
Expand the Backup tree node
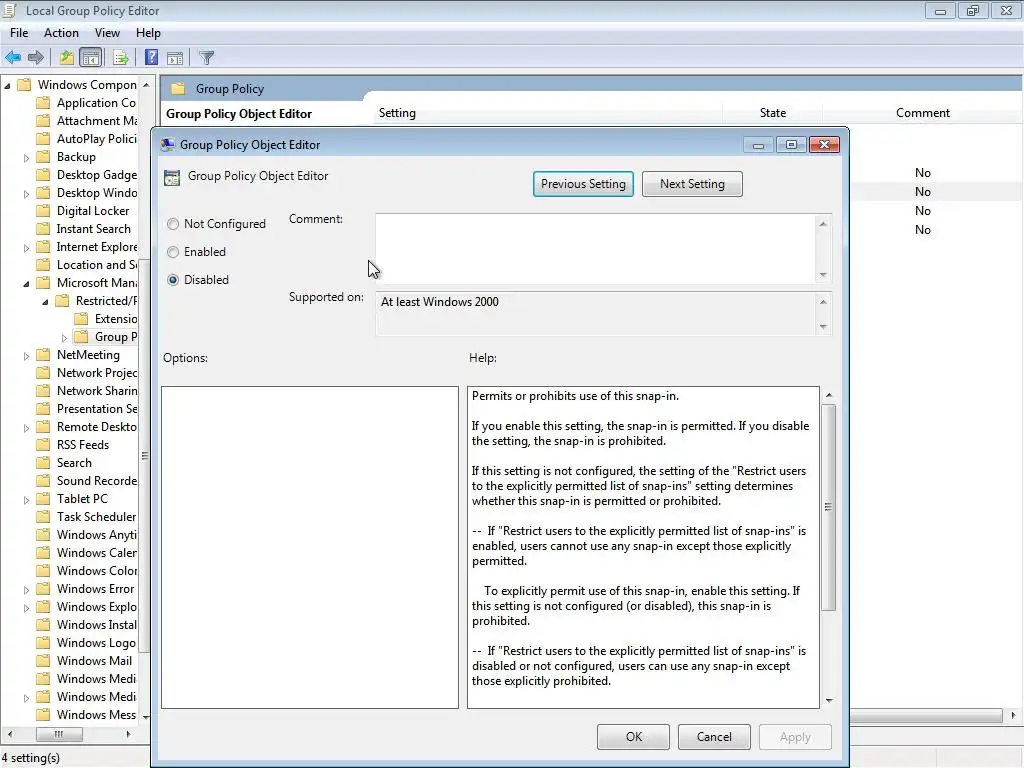(x=26, y=158)
